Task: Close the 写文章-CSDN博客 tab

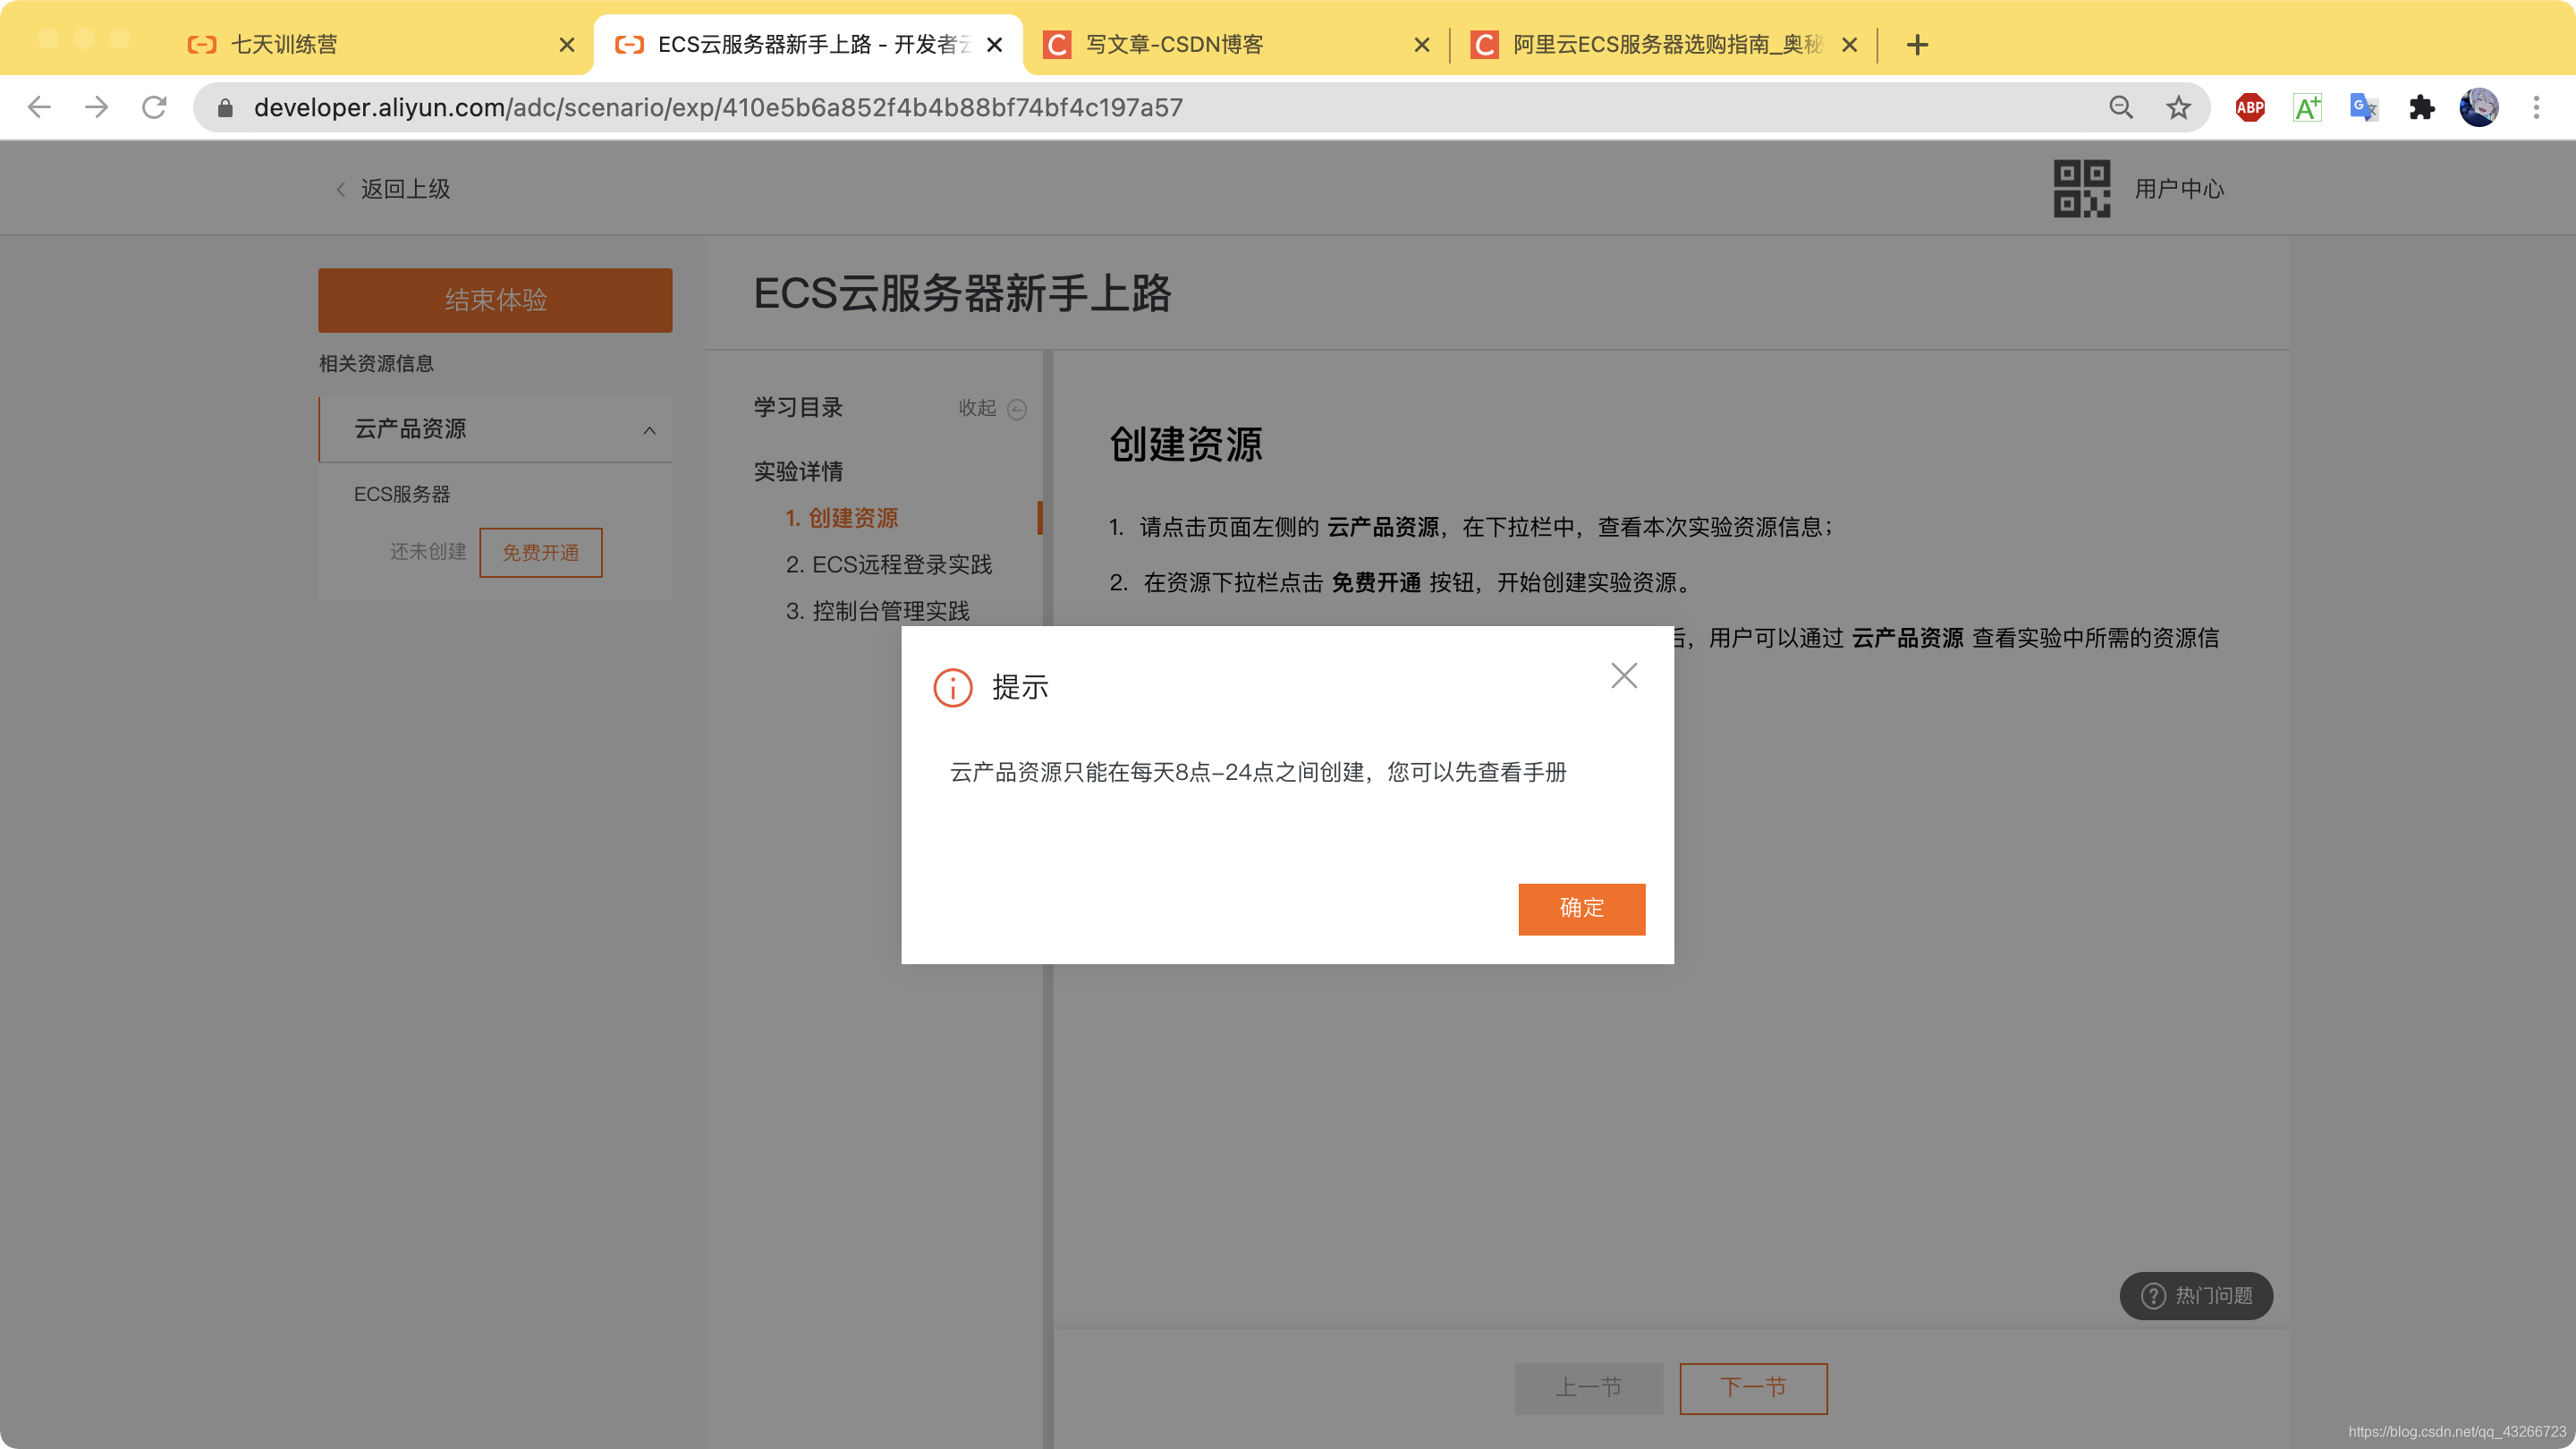Action: pos(1422,45)
